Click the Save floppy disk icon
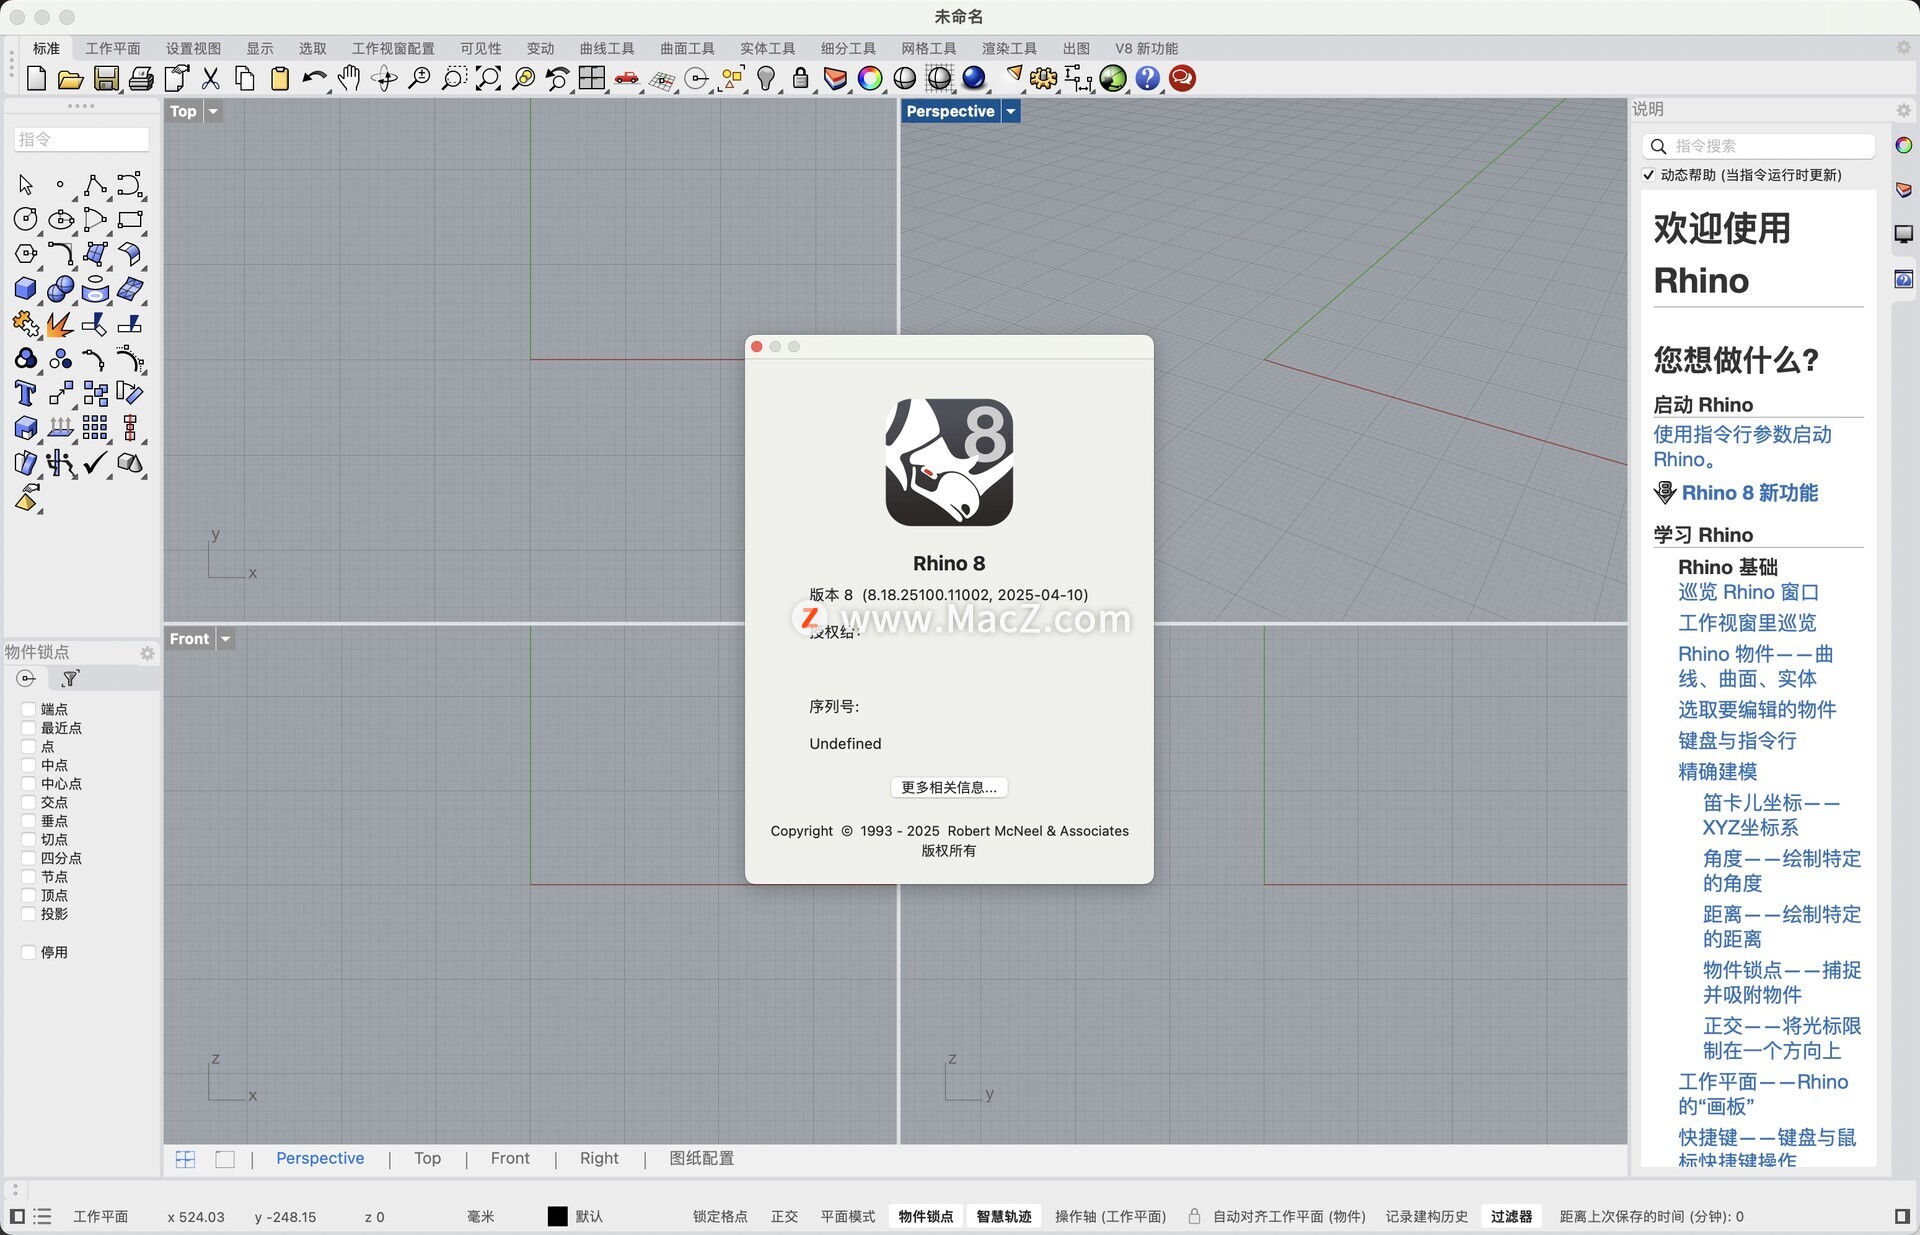The image size is (1920, 1235). point(106,78)
